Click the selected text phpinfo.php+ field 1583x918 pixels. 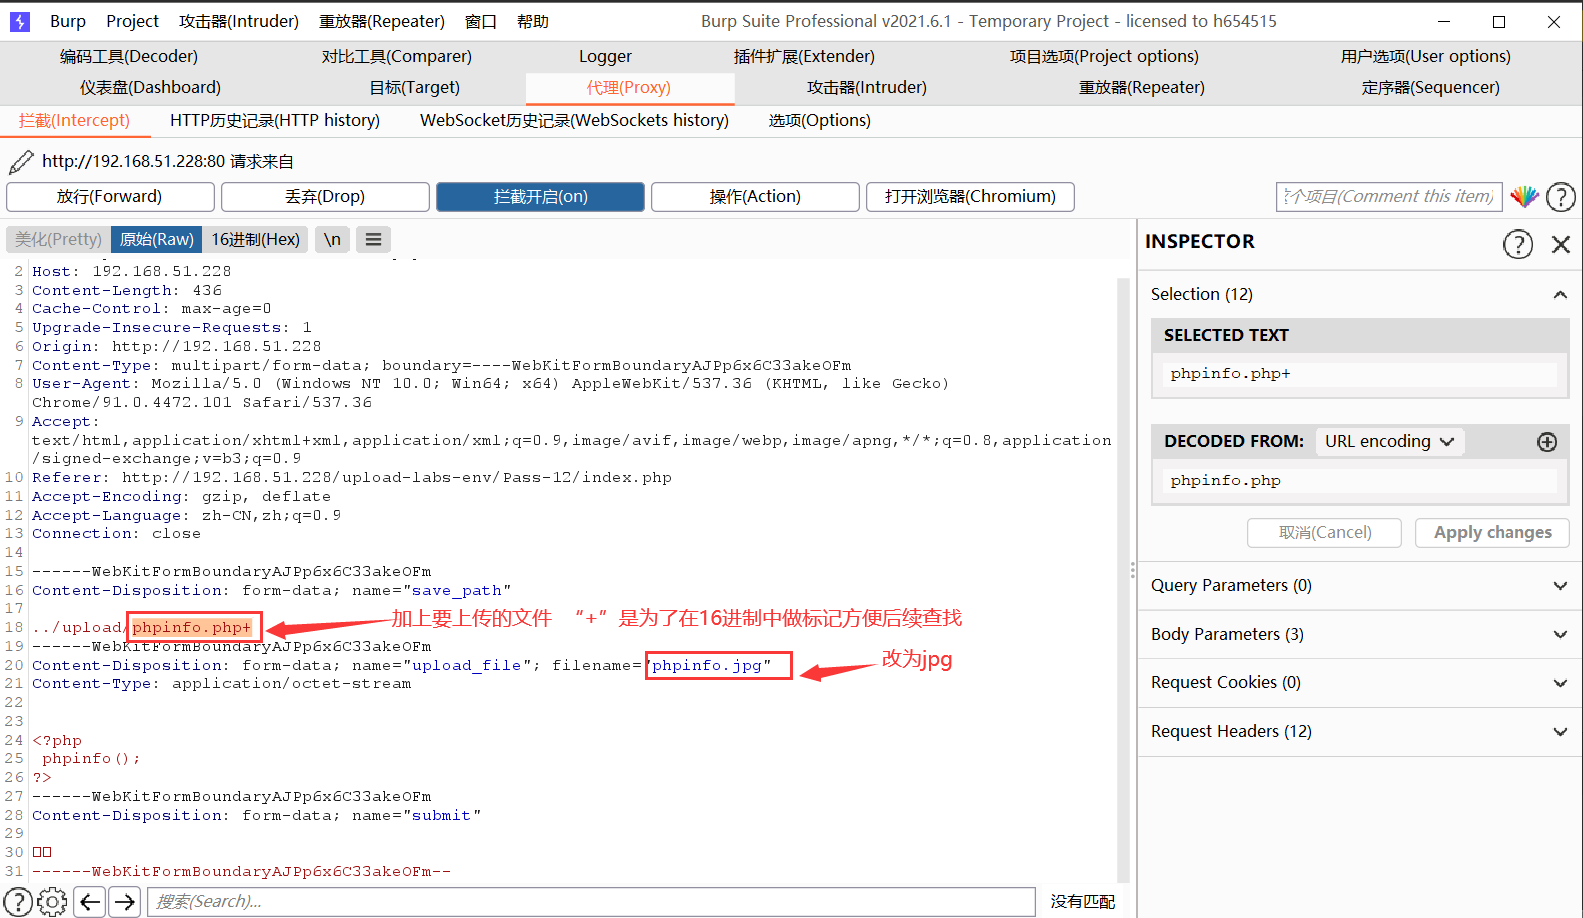click(1361, 374)
